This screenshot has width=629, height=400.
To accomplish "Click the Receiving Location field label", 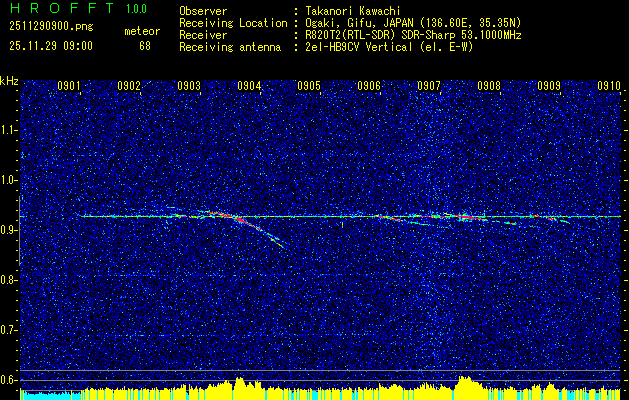I will [233, 23].
